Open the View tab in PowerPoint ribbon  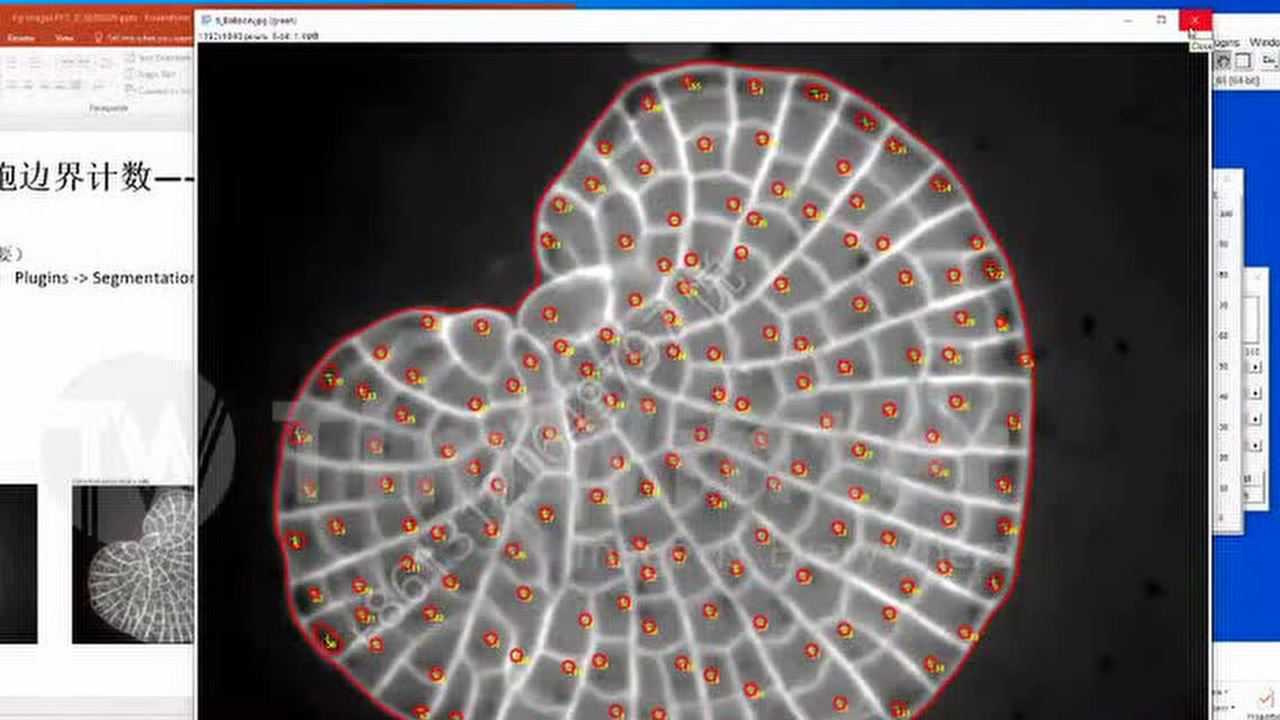(64, 37)
